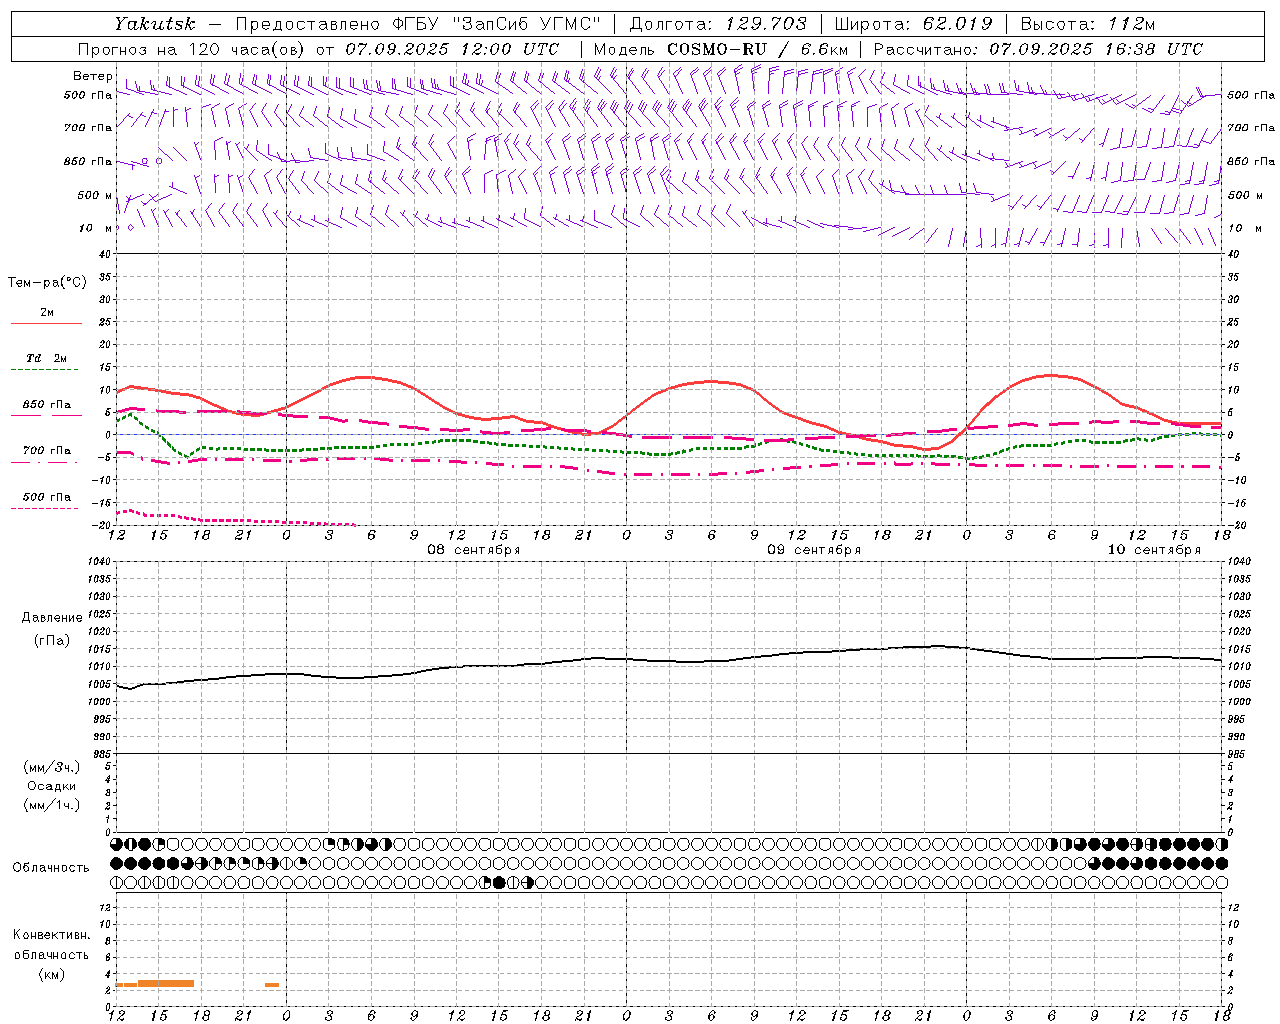This screenshot has width=1280, height=1024.
Task: Click the Осадки precipitation label
Action: [x=52, y=786]
